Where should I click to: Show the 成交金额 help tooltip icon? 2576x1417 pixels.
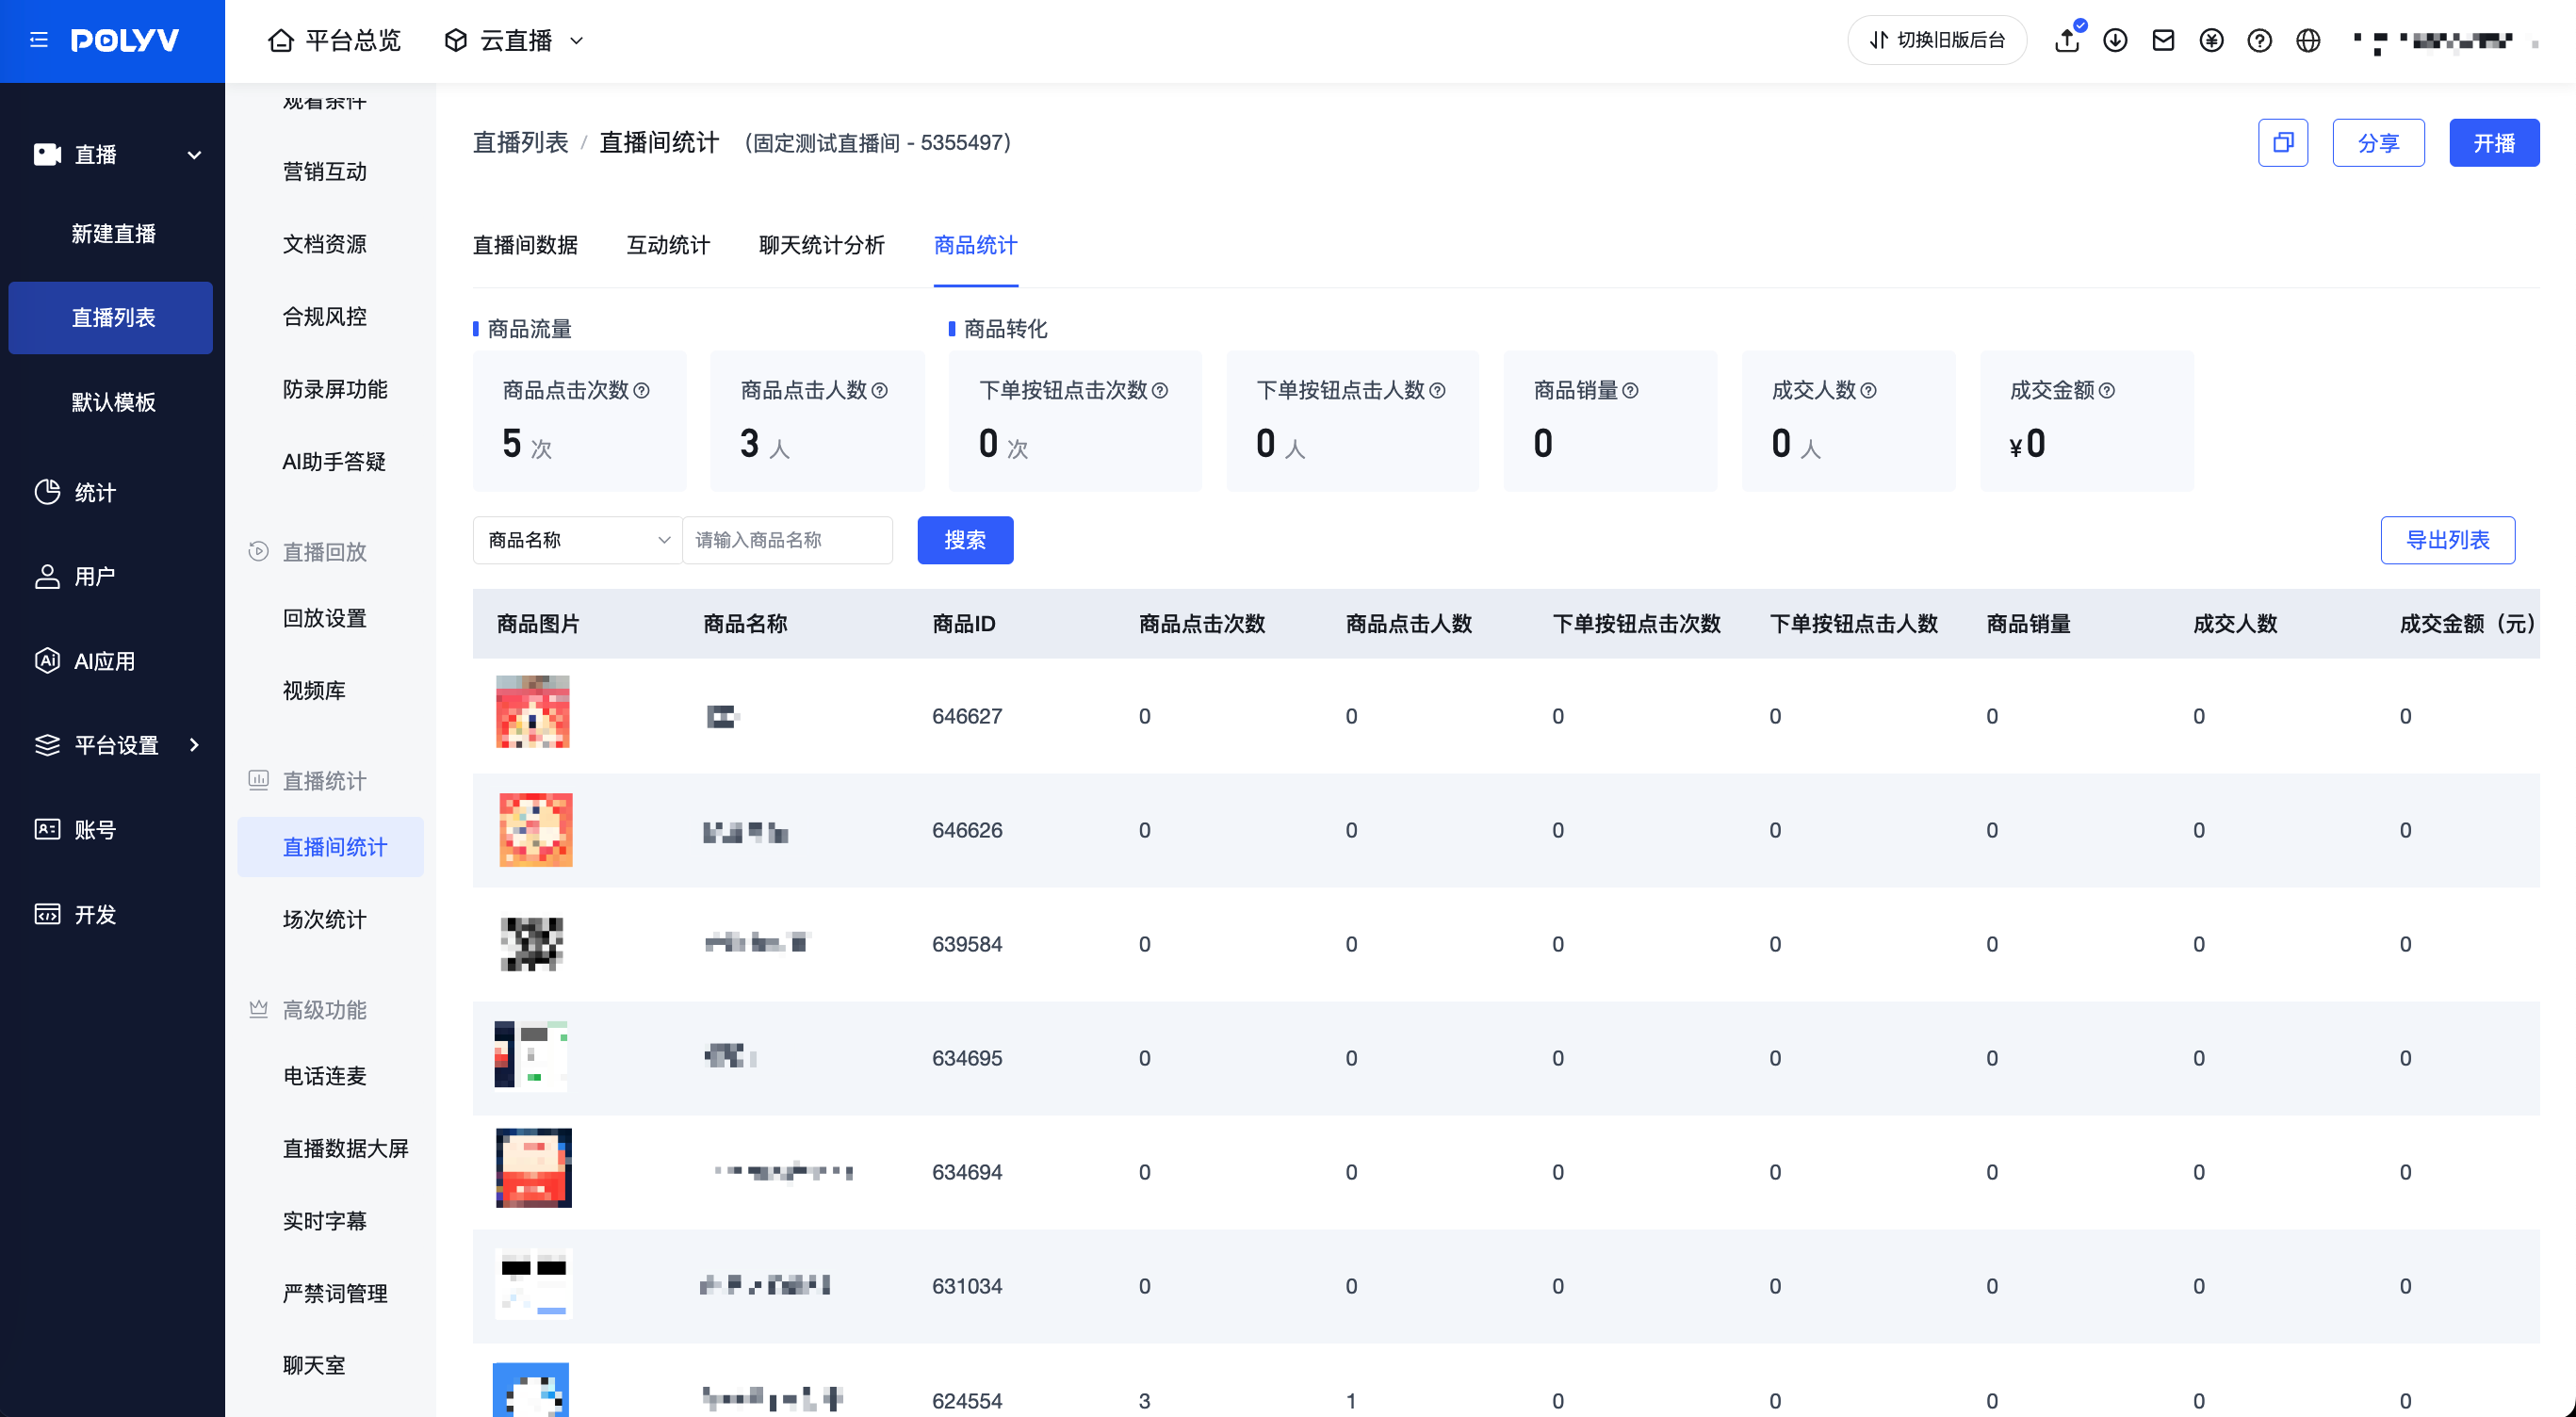coord(2106,390)
